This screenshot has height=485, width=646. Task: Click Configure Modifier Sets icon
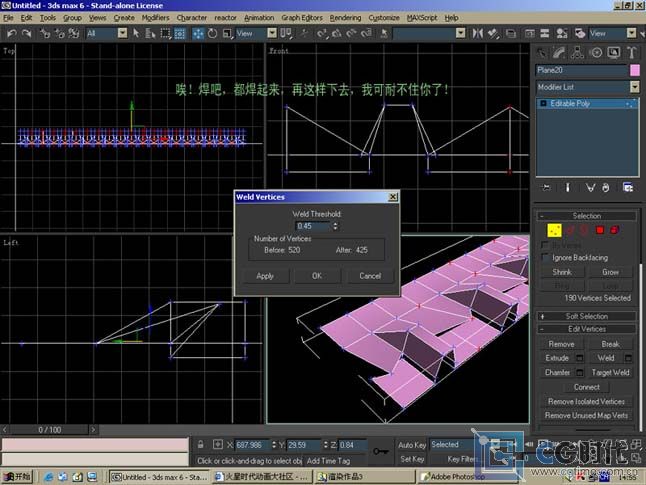point(628,188)
